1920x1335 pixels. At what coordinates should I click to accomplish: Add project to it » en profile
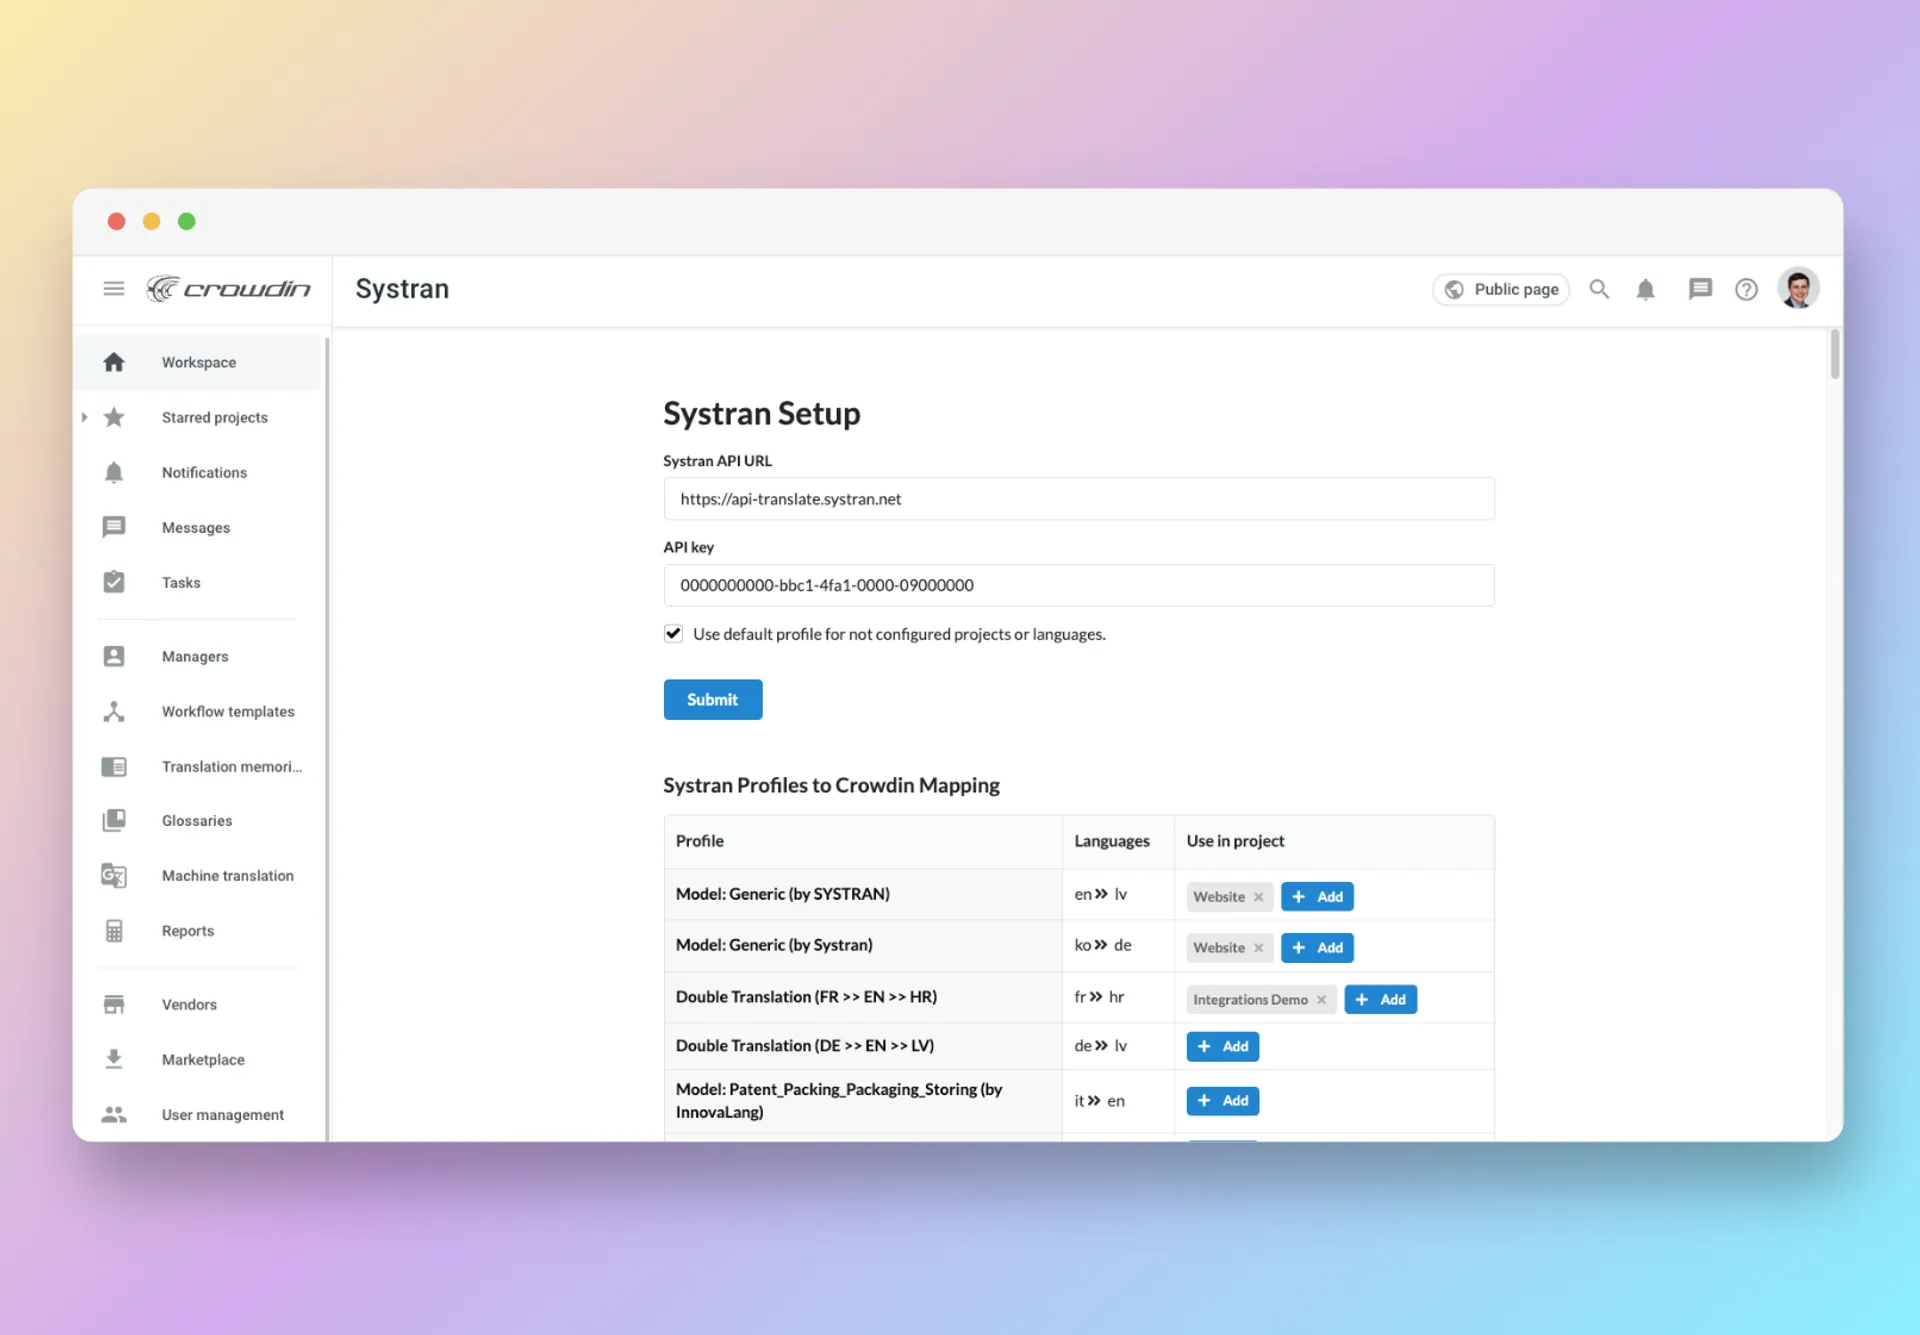click(x=1222, y=1100)
